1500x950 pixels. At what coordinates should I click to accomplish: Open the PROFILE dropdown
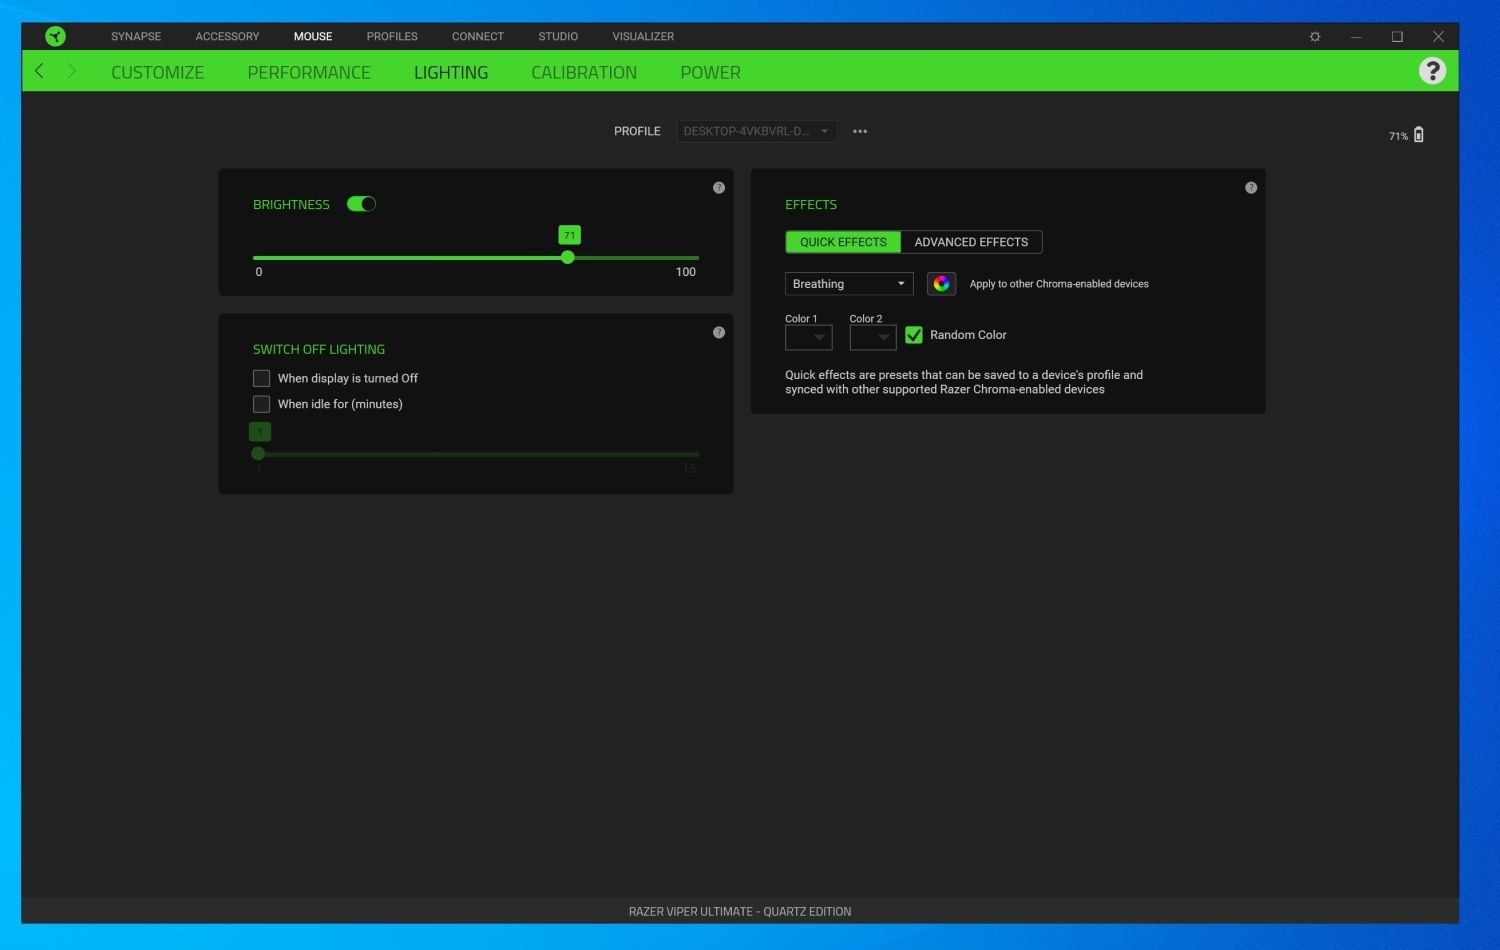tap(756, 131)
